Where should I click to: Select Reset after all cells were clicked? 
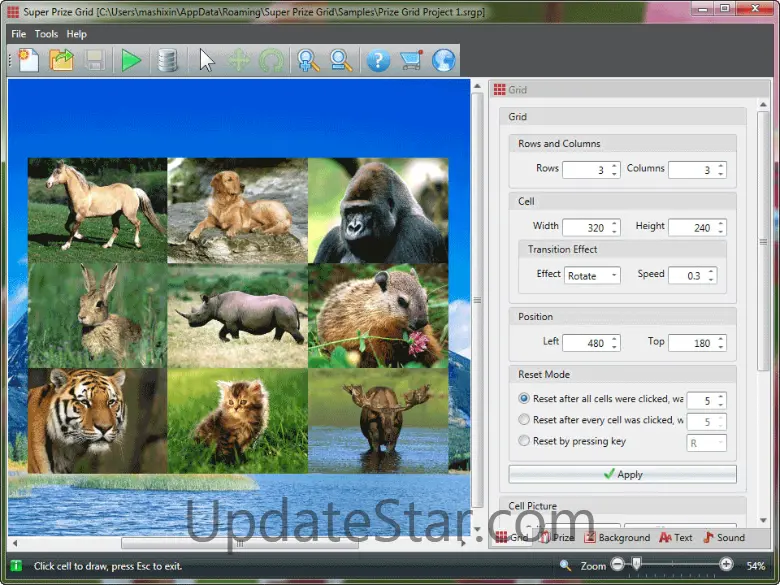click(524, 399)
